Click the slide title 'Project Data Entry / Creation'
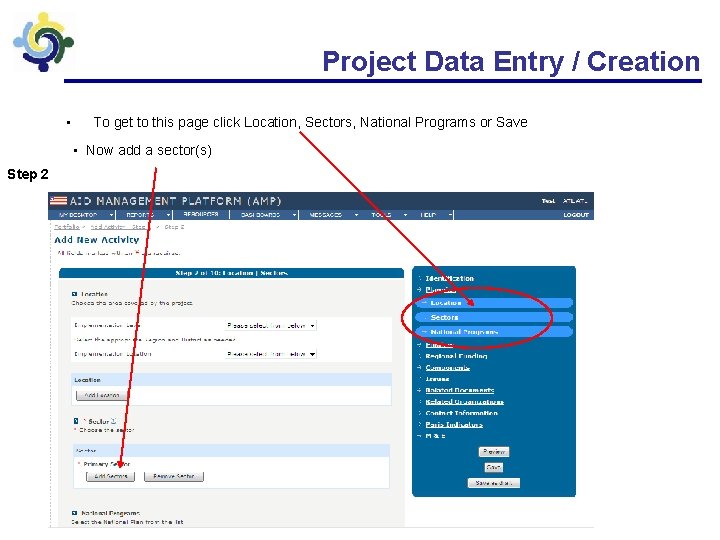Screen dimensions: 720x540 [x=511, y=62]
